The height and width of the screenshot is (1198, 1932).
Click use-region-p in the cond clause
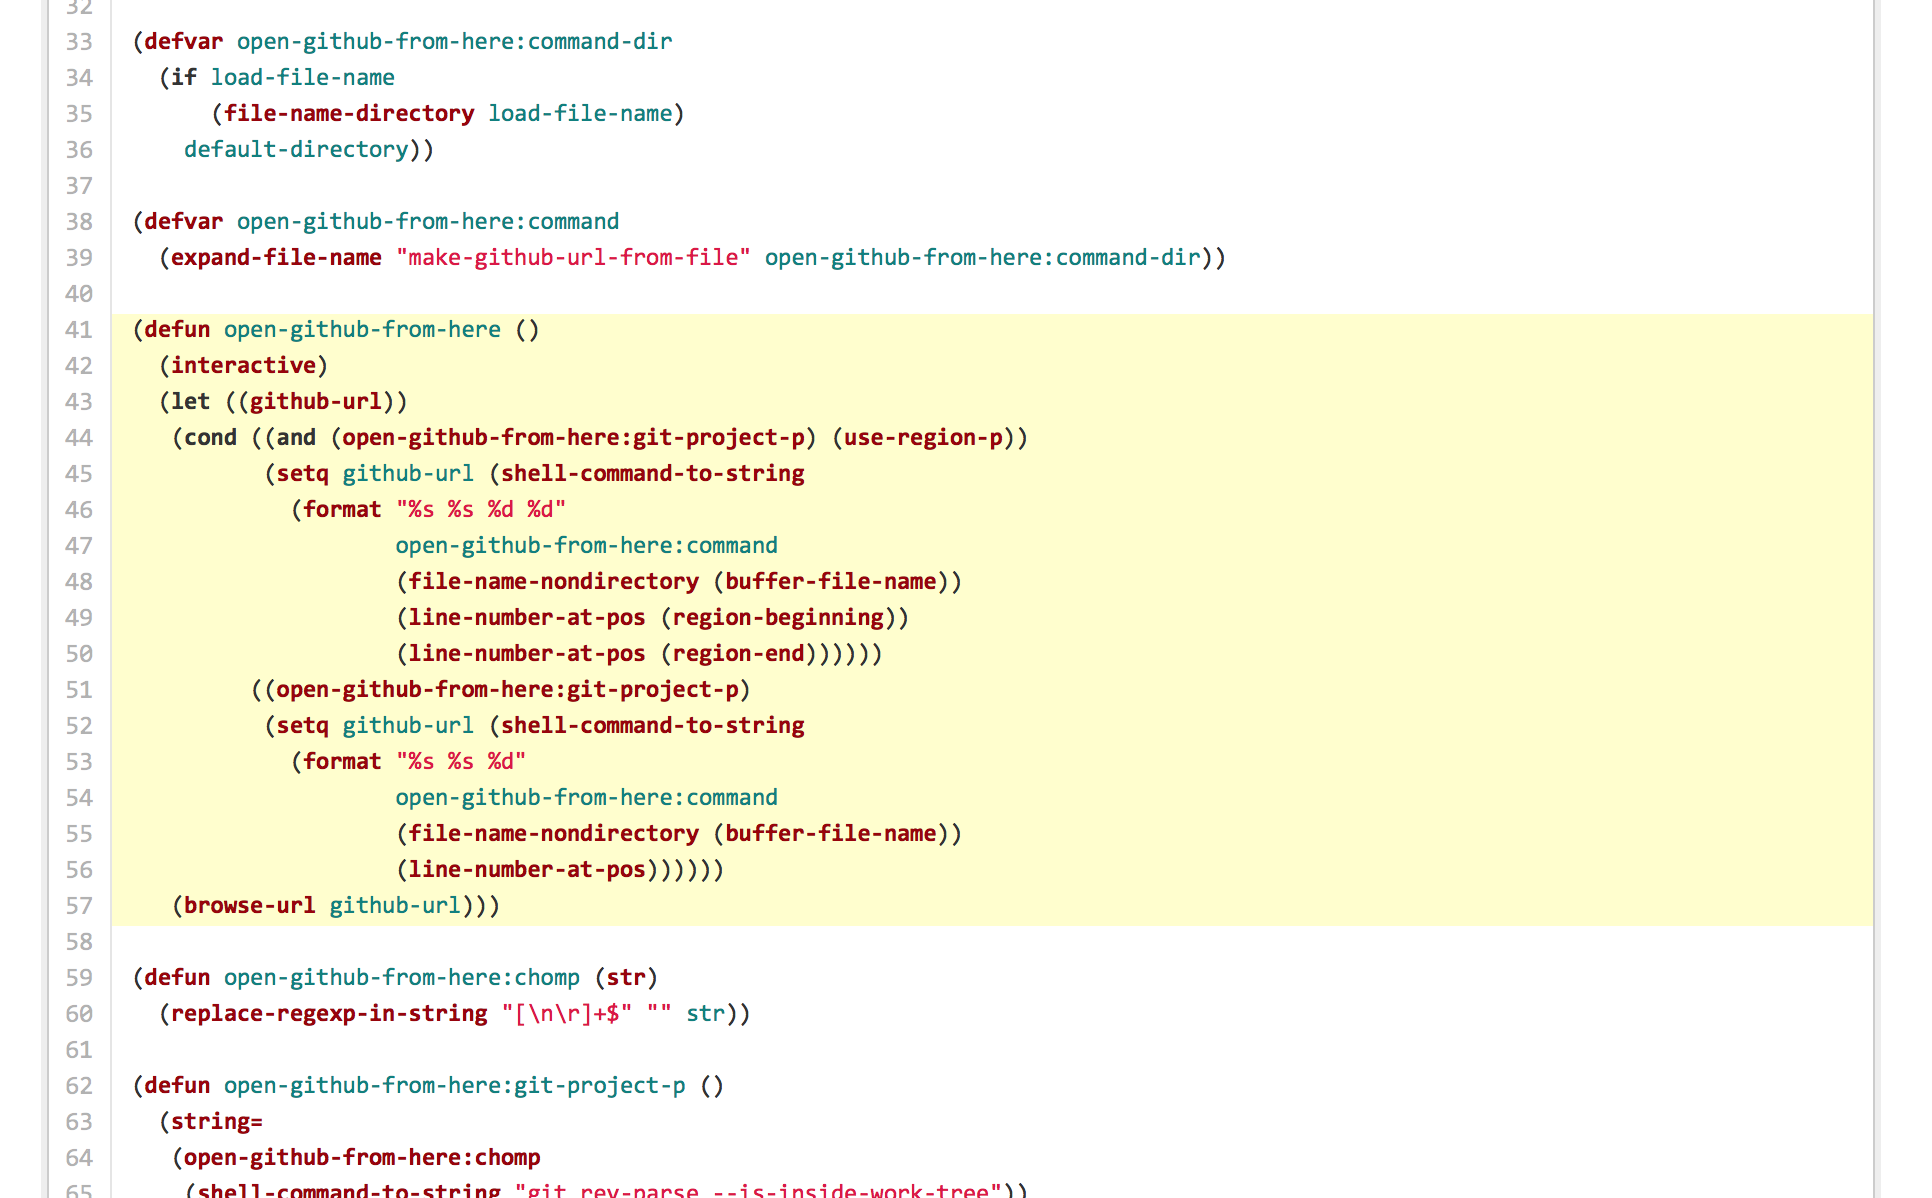pyautogui.click(x=923, y=438)
